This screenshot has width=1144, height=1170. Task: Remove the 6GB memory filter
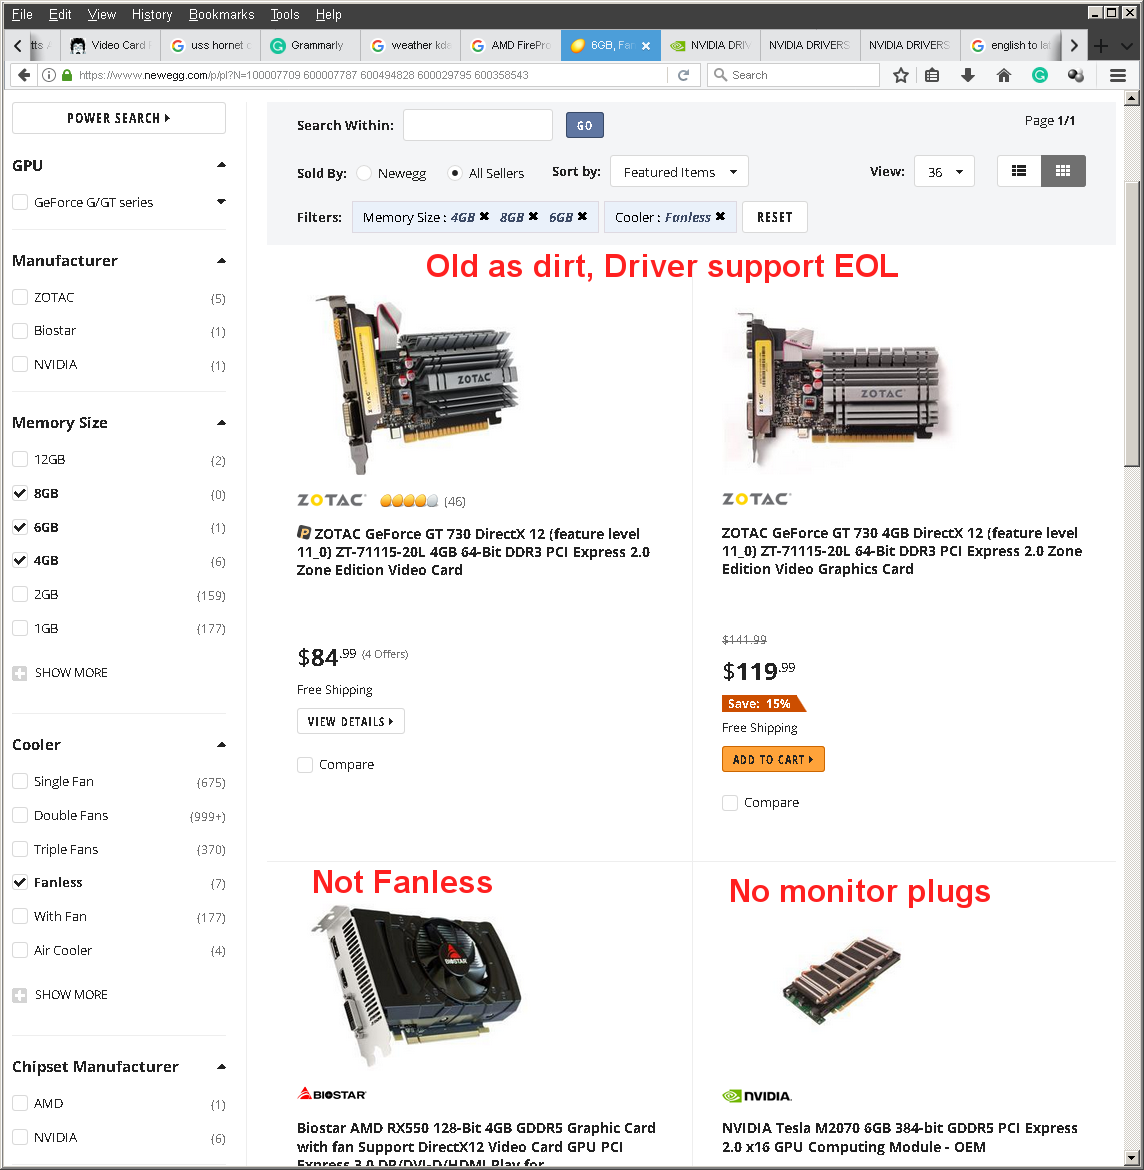582,216
